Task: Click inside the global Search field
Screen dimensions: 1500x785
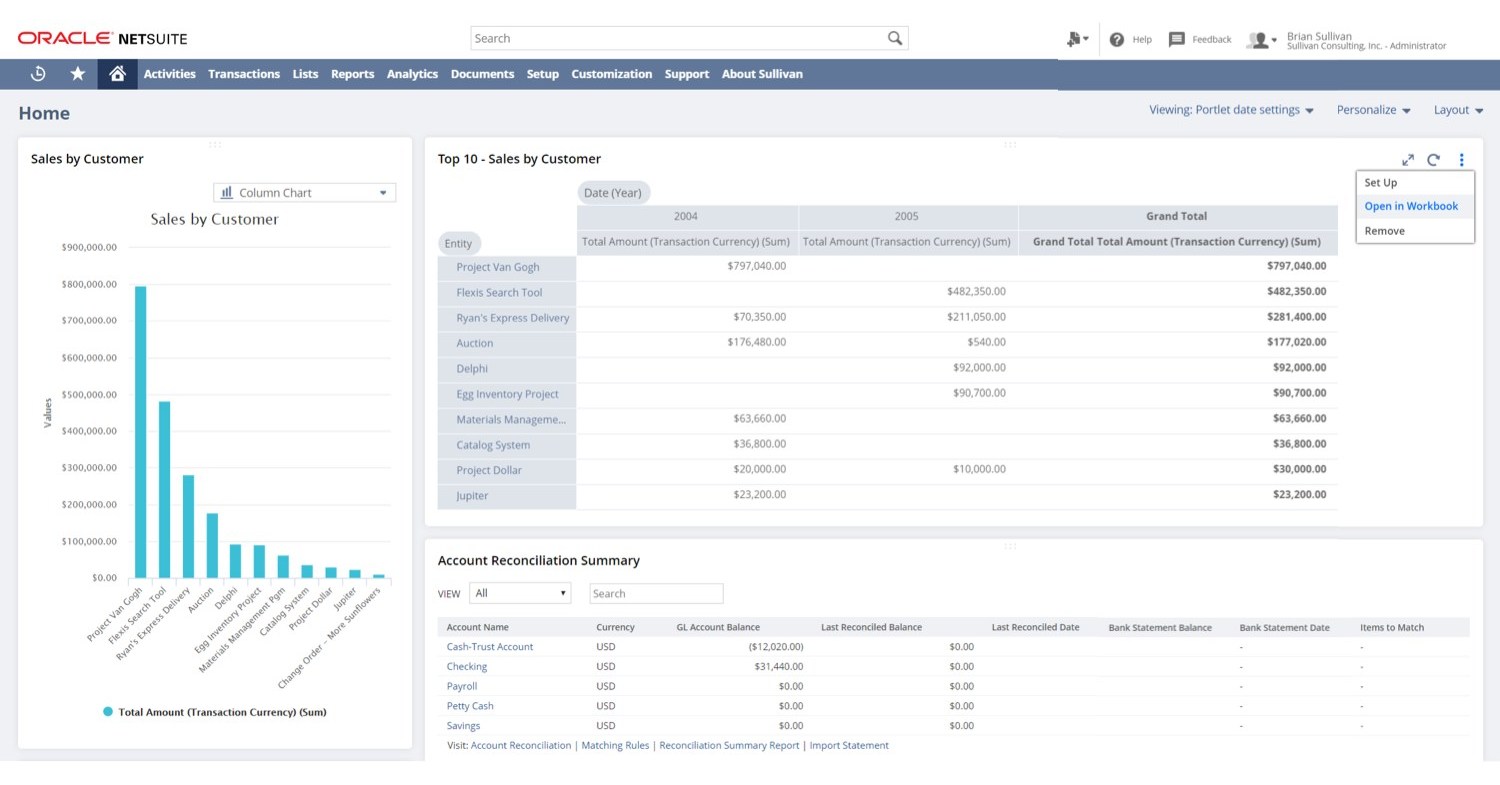Action: [680, 37]
